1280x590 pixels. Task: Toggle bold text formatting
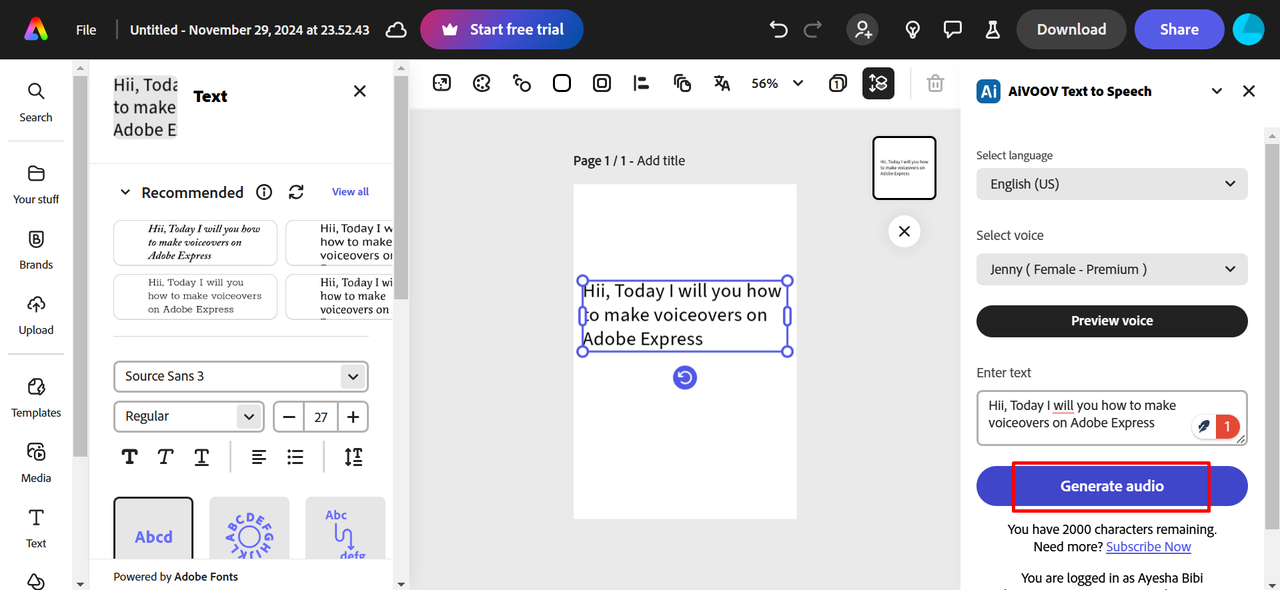click(129, 457)
